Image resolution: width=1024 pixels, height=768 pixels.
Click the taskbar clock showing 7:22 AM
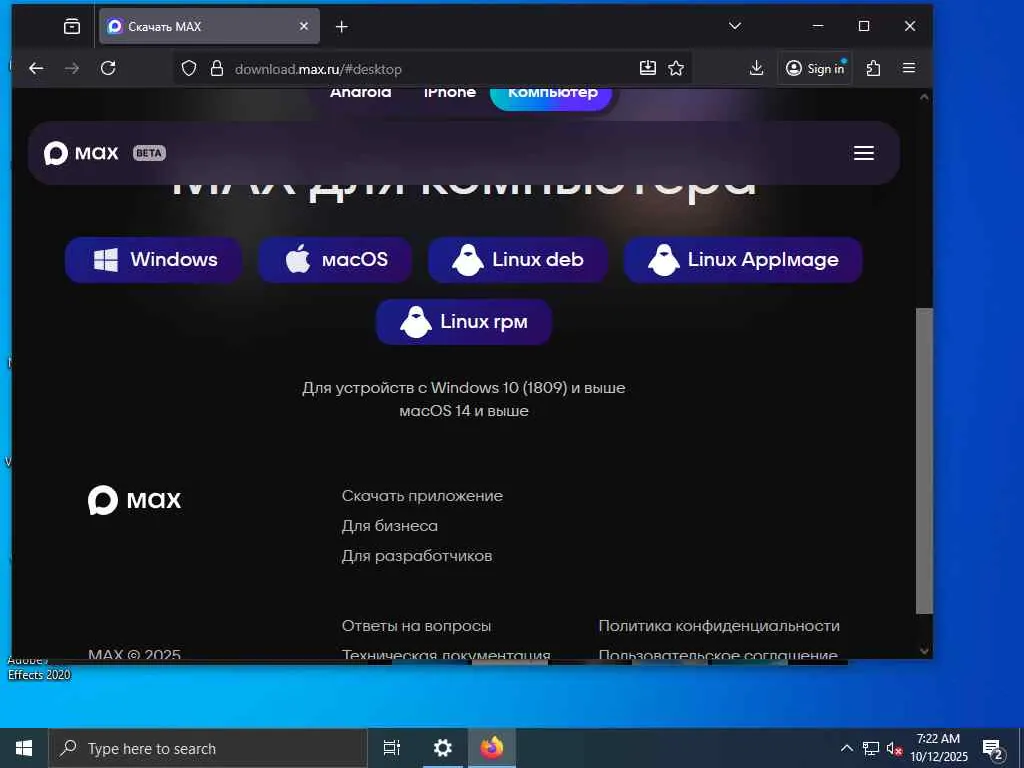[x=938, y=748]
